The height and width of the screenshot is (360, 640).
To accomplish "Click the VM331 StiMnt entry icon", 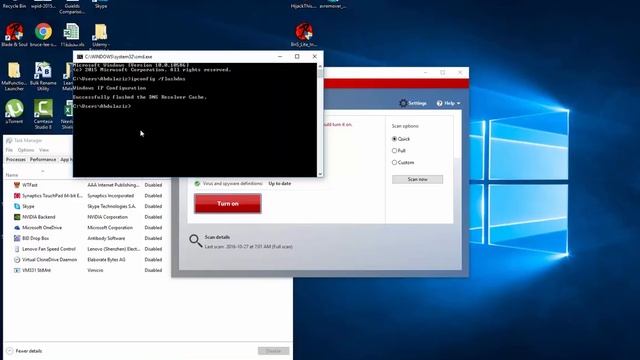I will [x=17, y=270].
